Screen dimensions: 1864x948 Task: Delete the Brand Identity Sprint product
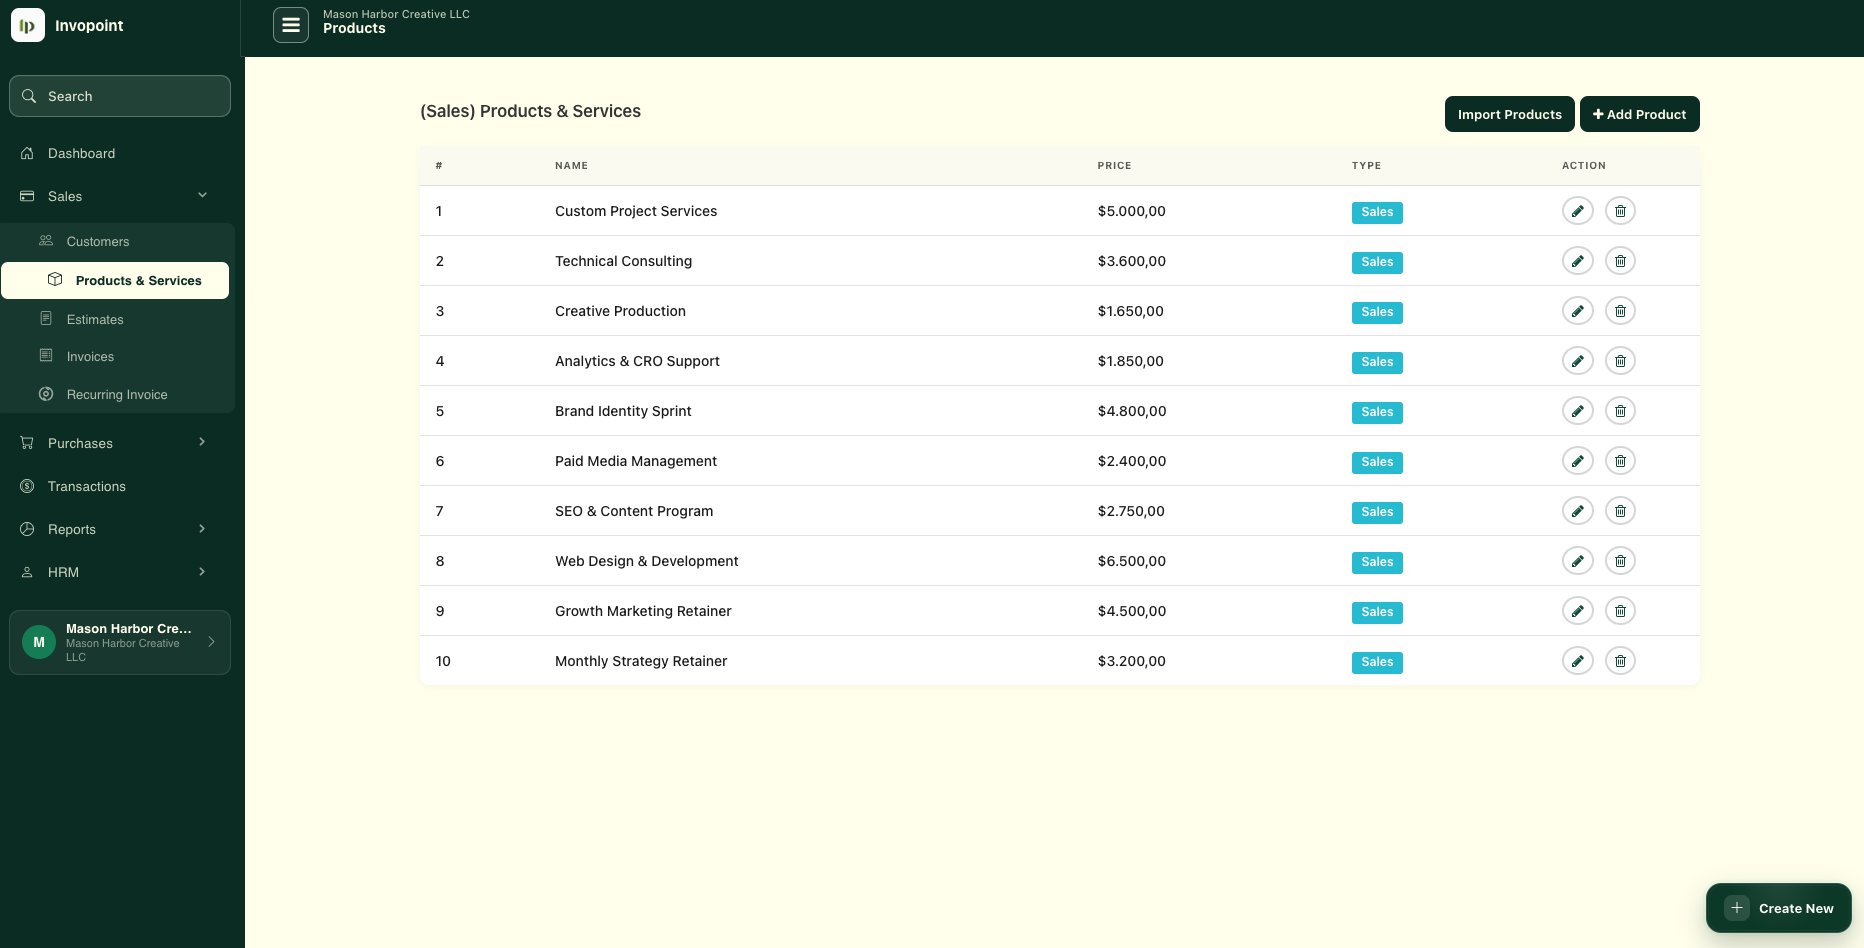[x=1620, y=411]
